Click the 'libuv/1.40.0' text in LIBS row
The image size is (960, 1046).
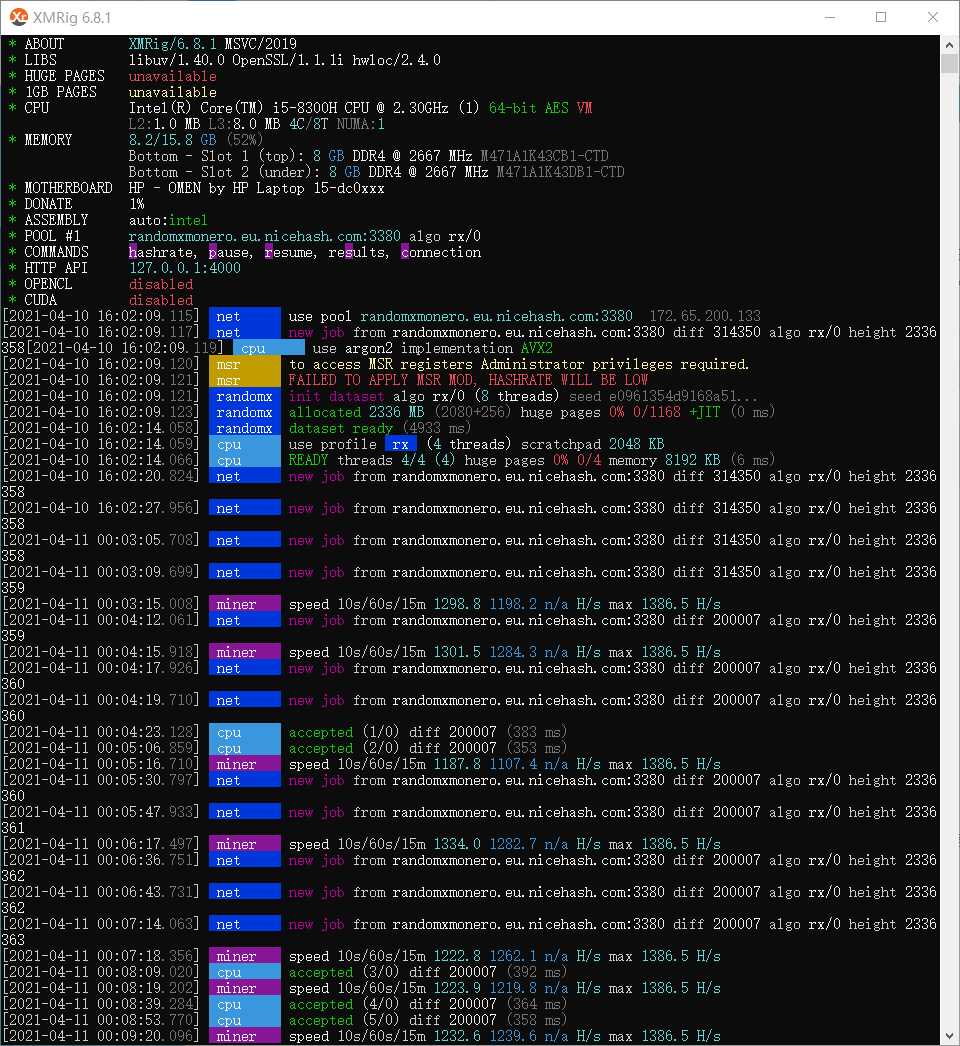[x=176, y=60]
